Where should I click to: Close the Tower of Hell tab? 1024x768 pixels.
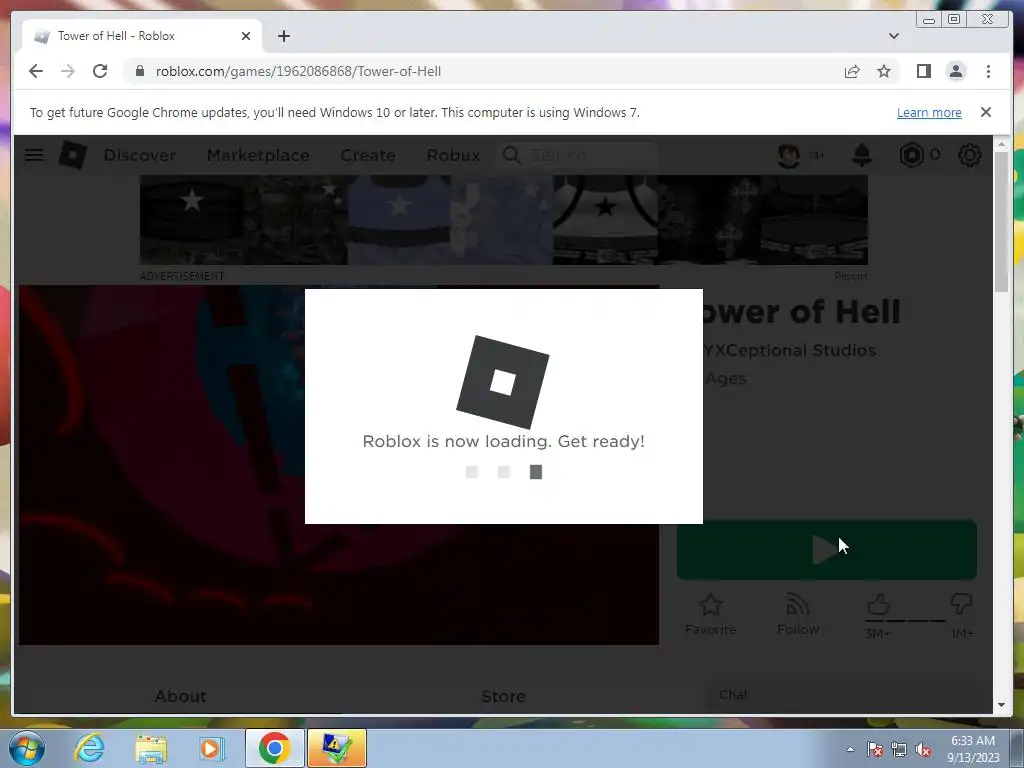[x=246, y=36]
